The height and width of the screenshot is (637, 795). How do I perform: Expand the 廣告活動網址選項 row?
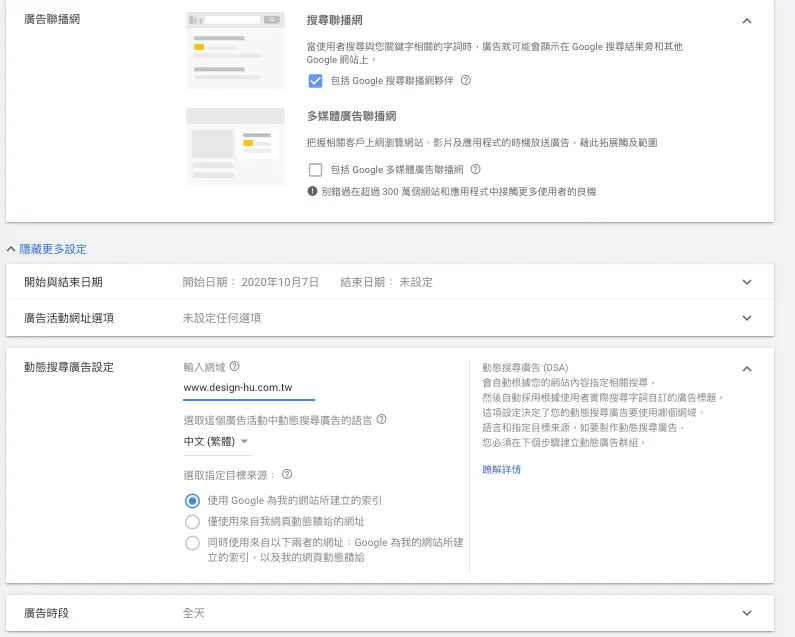click(x=747, y=318)
